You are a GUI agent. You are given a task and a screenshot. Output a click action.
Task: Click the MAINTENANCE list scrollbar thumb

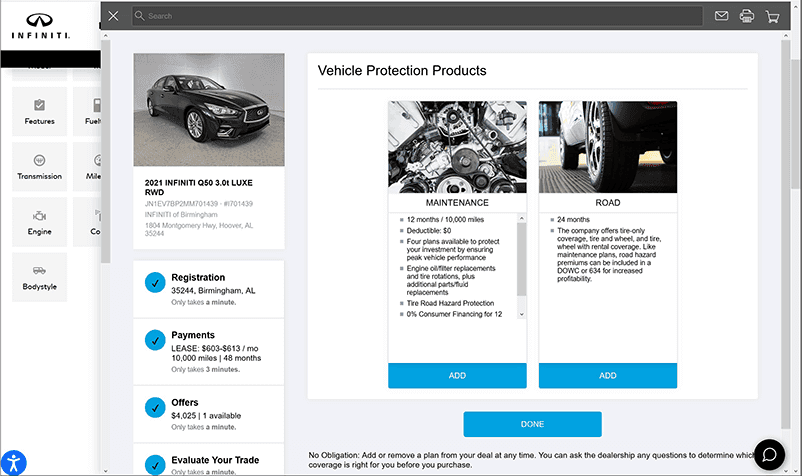[521, 259]
